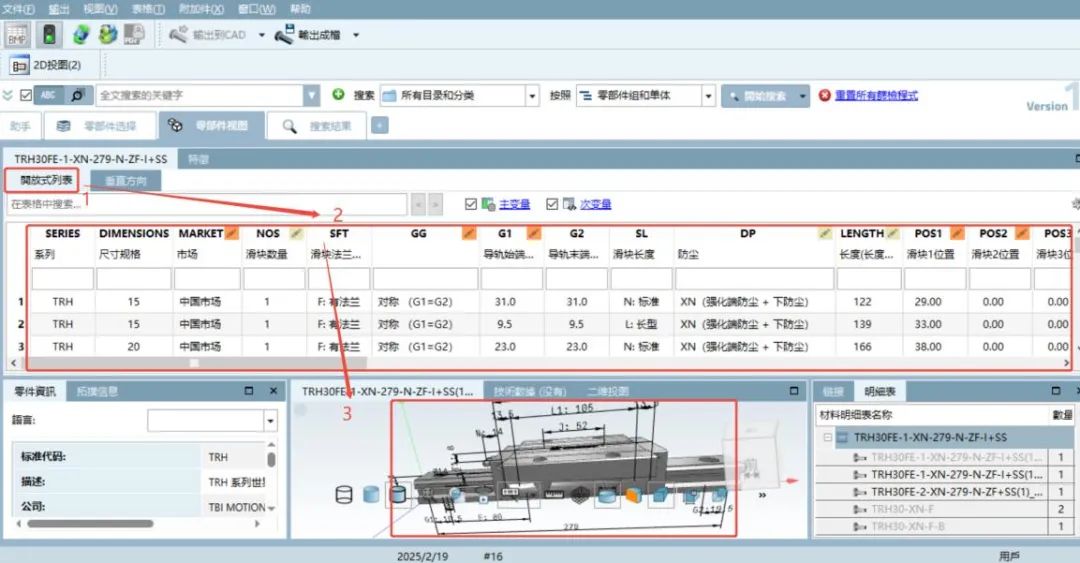Toggle the magnifier search mode button

tap(77, 95)
